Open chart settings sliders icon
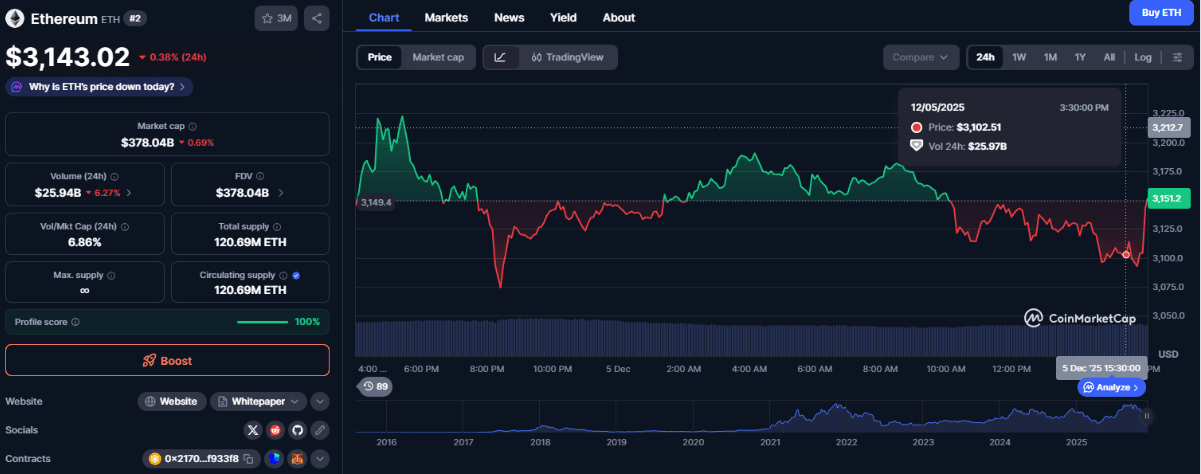This screenshot has height=474, width=1201. [x=1177, y=57]
